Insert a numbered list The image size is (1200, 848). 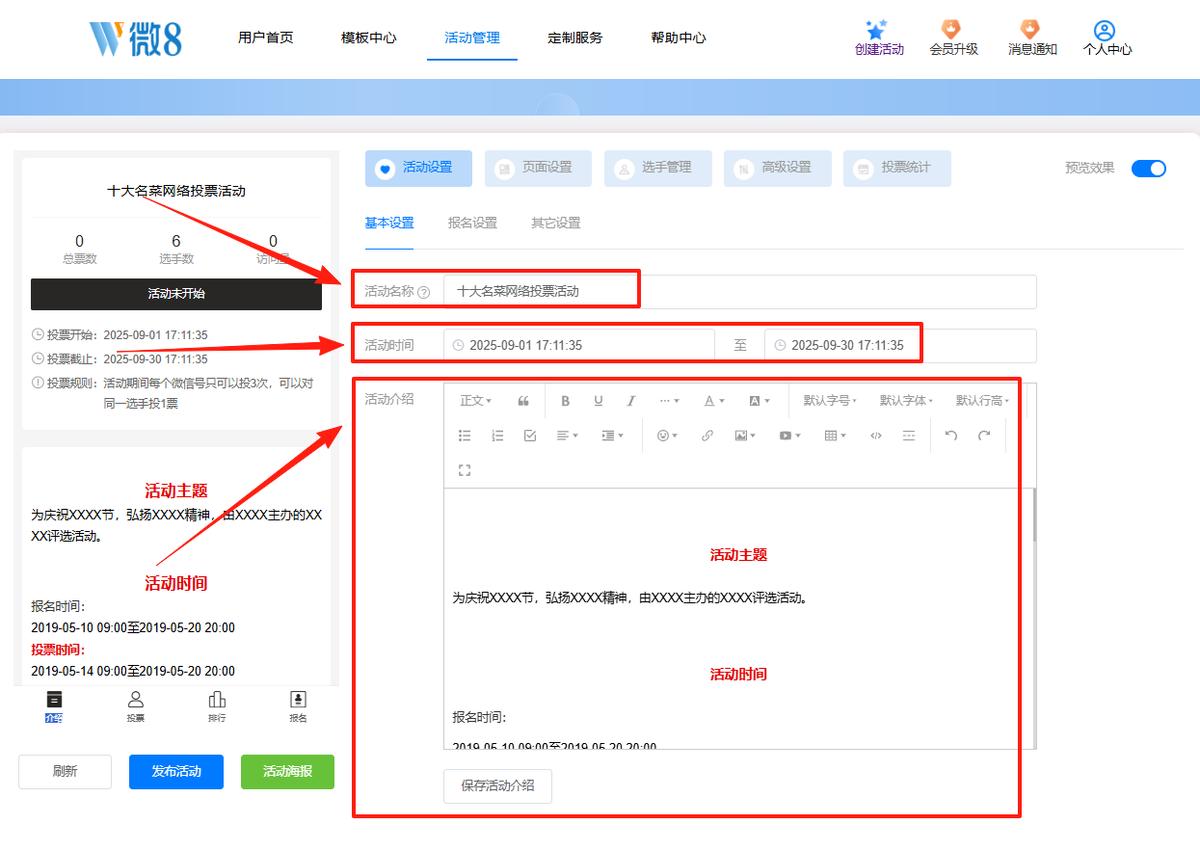coord(498,435)
